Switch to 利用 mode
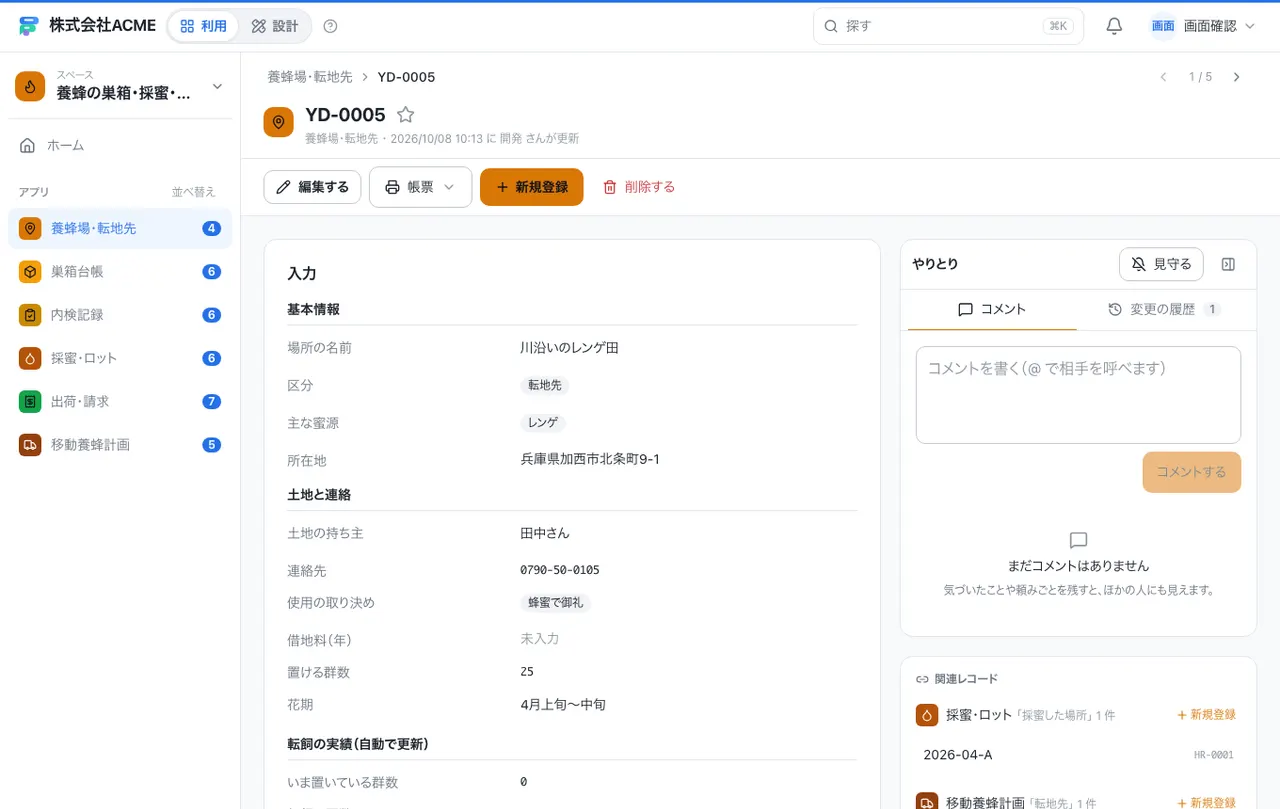Screen dimensions: 1280x809 click(203, 26)
